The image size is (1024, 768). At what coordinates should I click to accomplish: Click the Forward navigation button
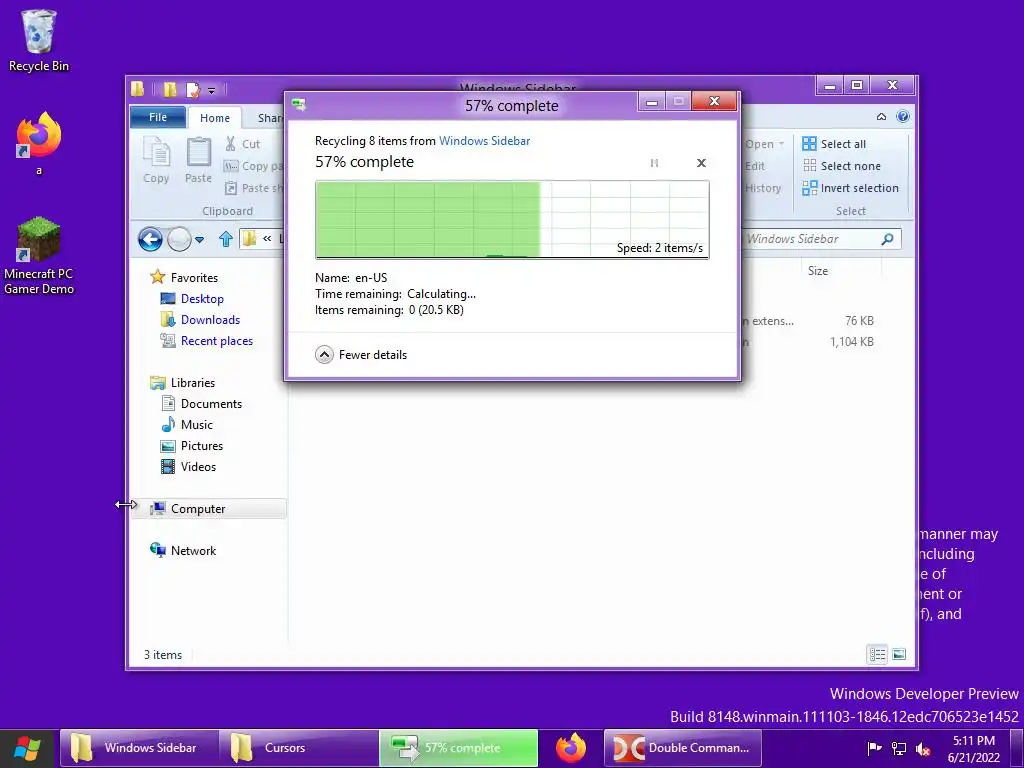[x=179, y=239]
